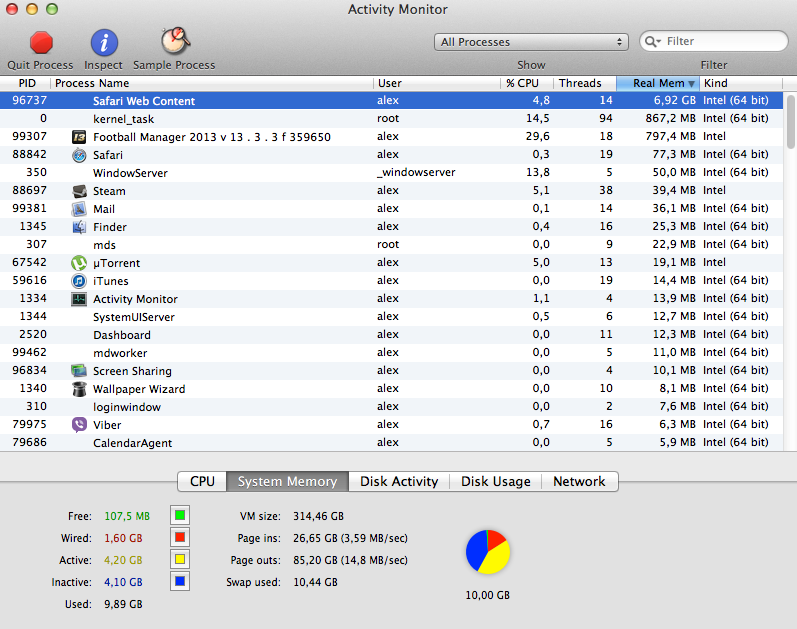The height and width of the screenshot is (629, 797).
Task: Click the Wallpaper Wizard hat icon
Action: [79, 389]
